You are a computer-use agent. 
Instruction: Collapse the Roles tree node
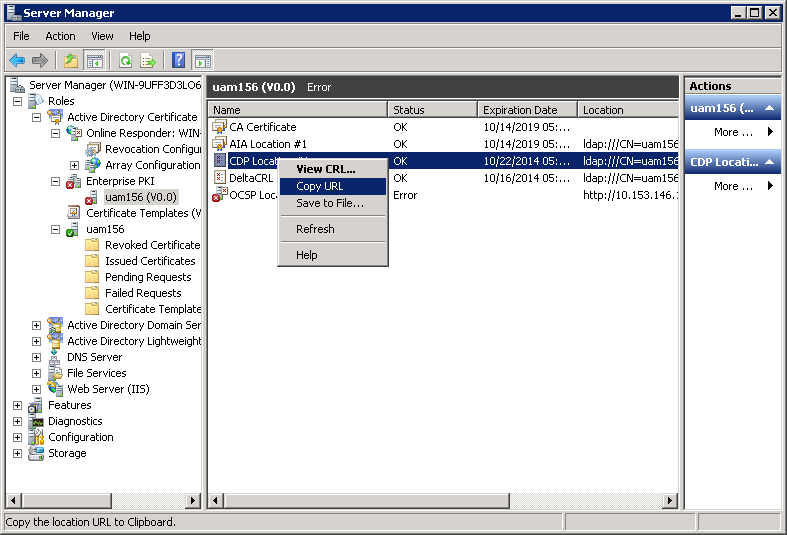(18, 101)
